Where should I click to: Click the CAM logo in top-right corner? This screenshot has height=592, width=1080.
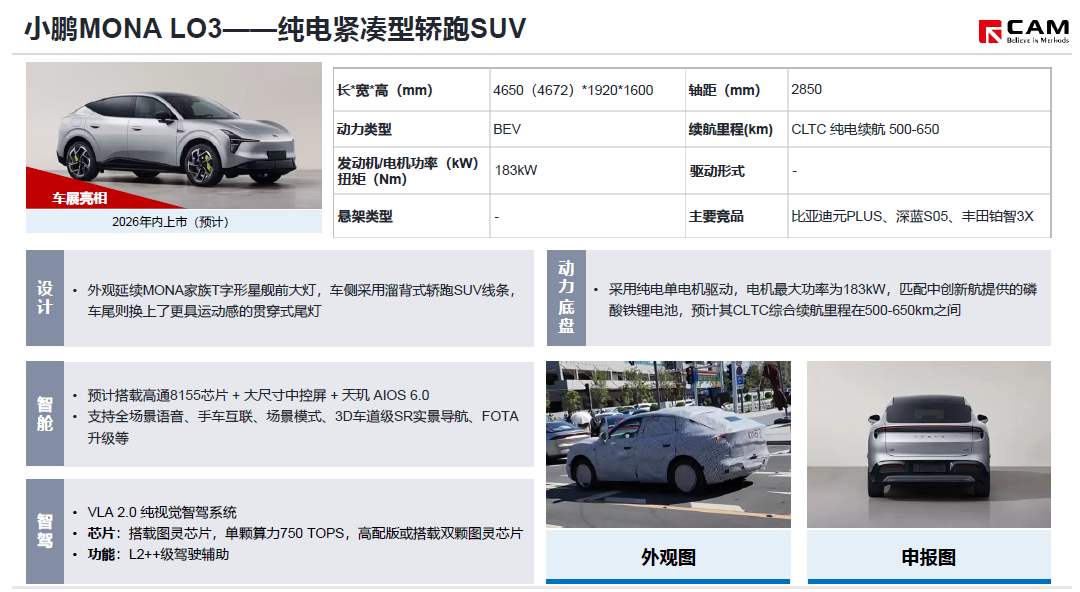[x=1024, y=31]
